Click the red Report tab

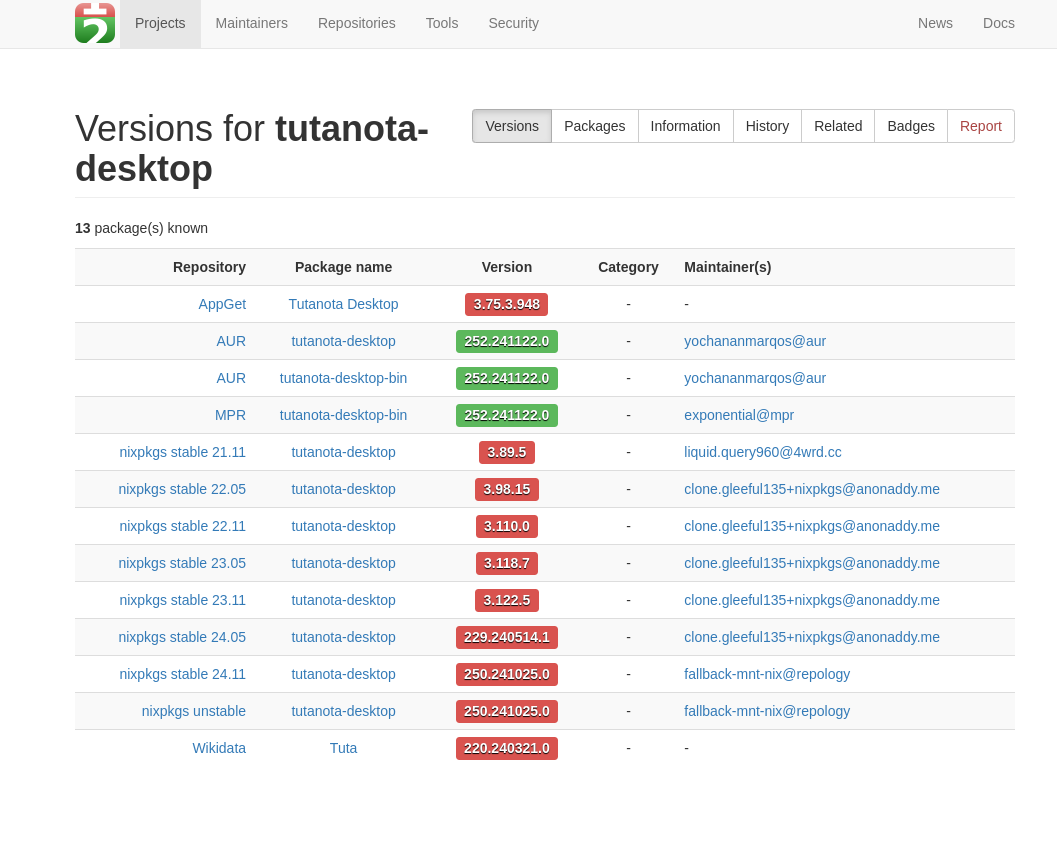click(980, 126)
